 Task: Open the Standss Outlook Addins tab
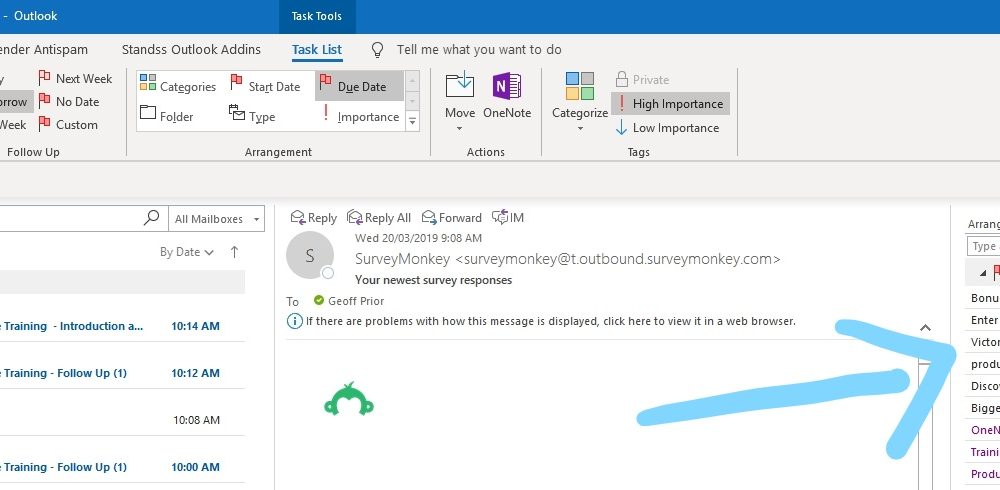coord(191,49)
